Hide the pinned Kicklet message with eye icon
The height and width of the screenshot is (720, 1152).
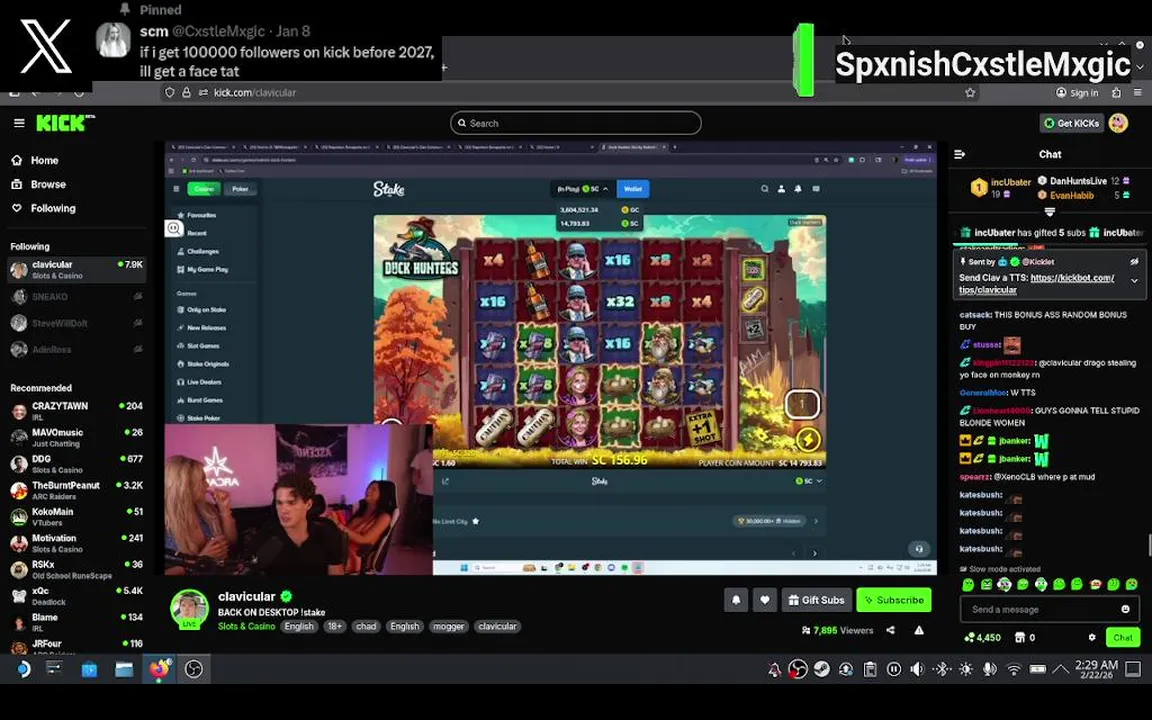tap(1134, 262)
